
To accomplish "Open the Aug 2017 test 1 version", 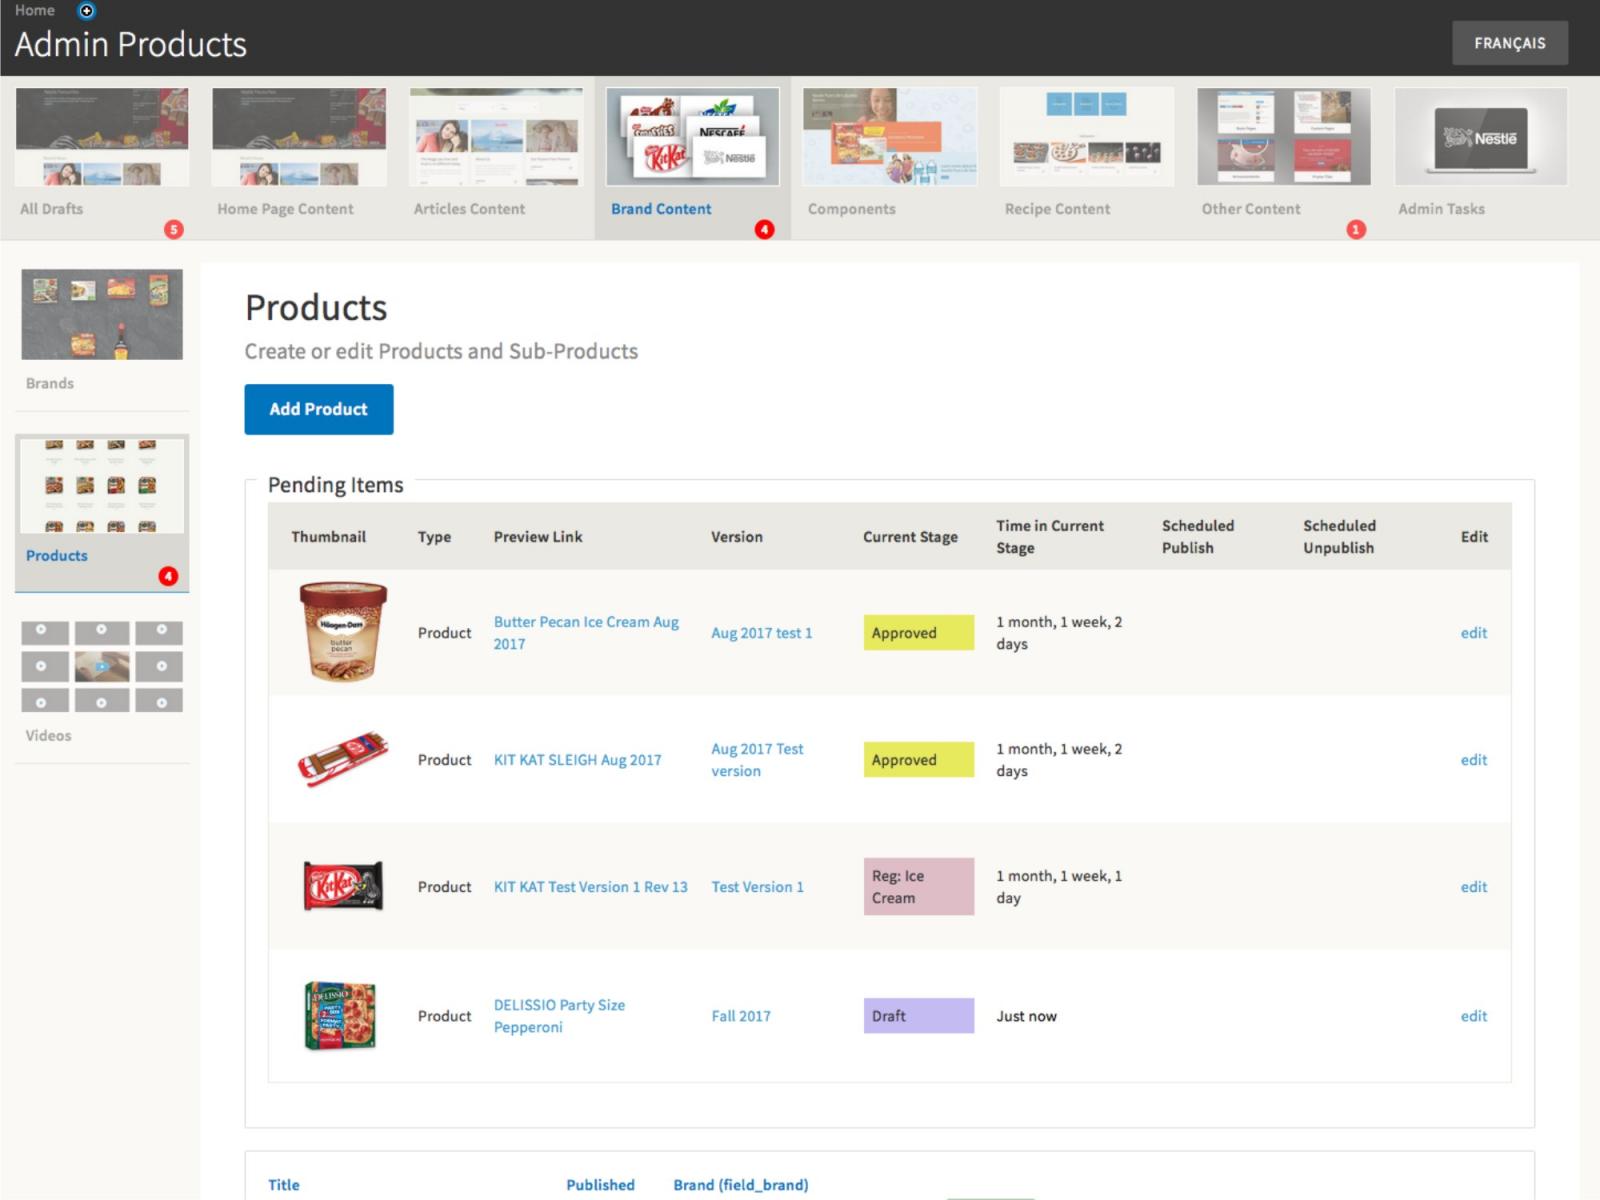I will pyautogui.click(x=761, y=633).
